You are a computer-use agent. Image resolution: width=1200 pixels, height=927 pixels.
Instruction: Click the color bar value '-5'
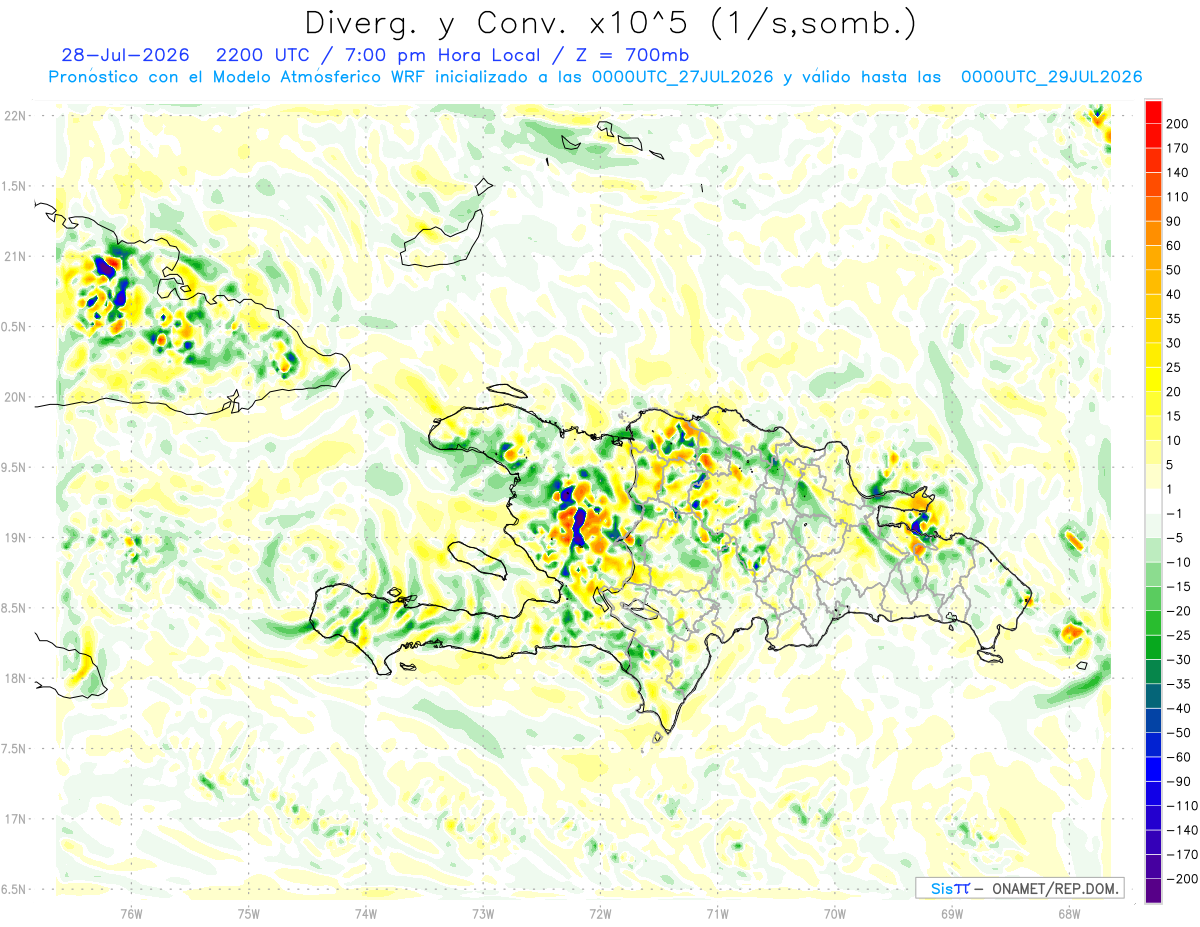1177,538
